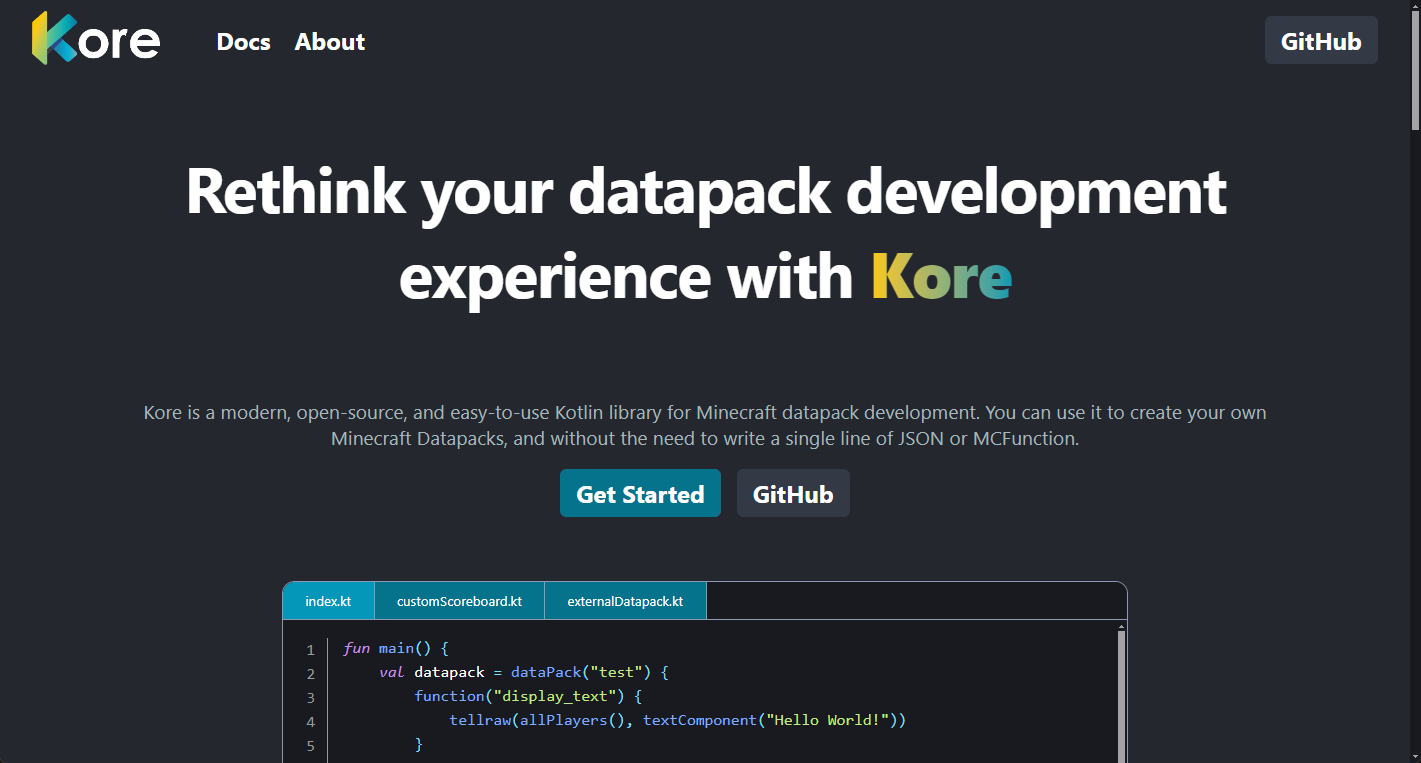Image resolution: width=1421 pixels, height=763 pixels.
Task: Click the paragraph starting "Kore is a modern"
Action: pyautogui.click(x=705, y=425)
